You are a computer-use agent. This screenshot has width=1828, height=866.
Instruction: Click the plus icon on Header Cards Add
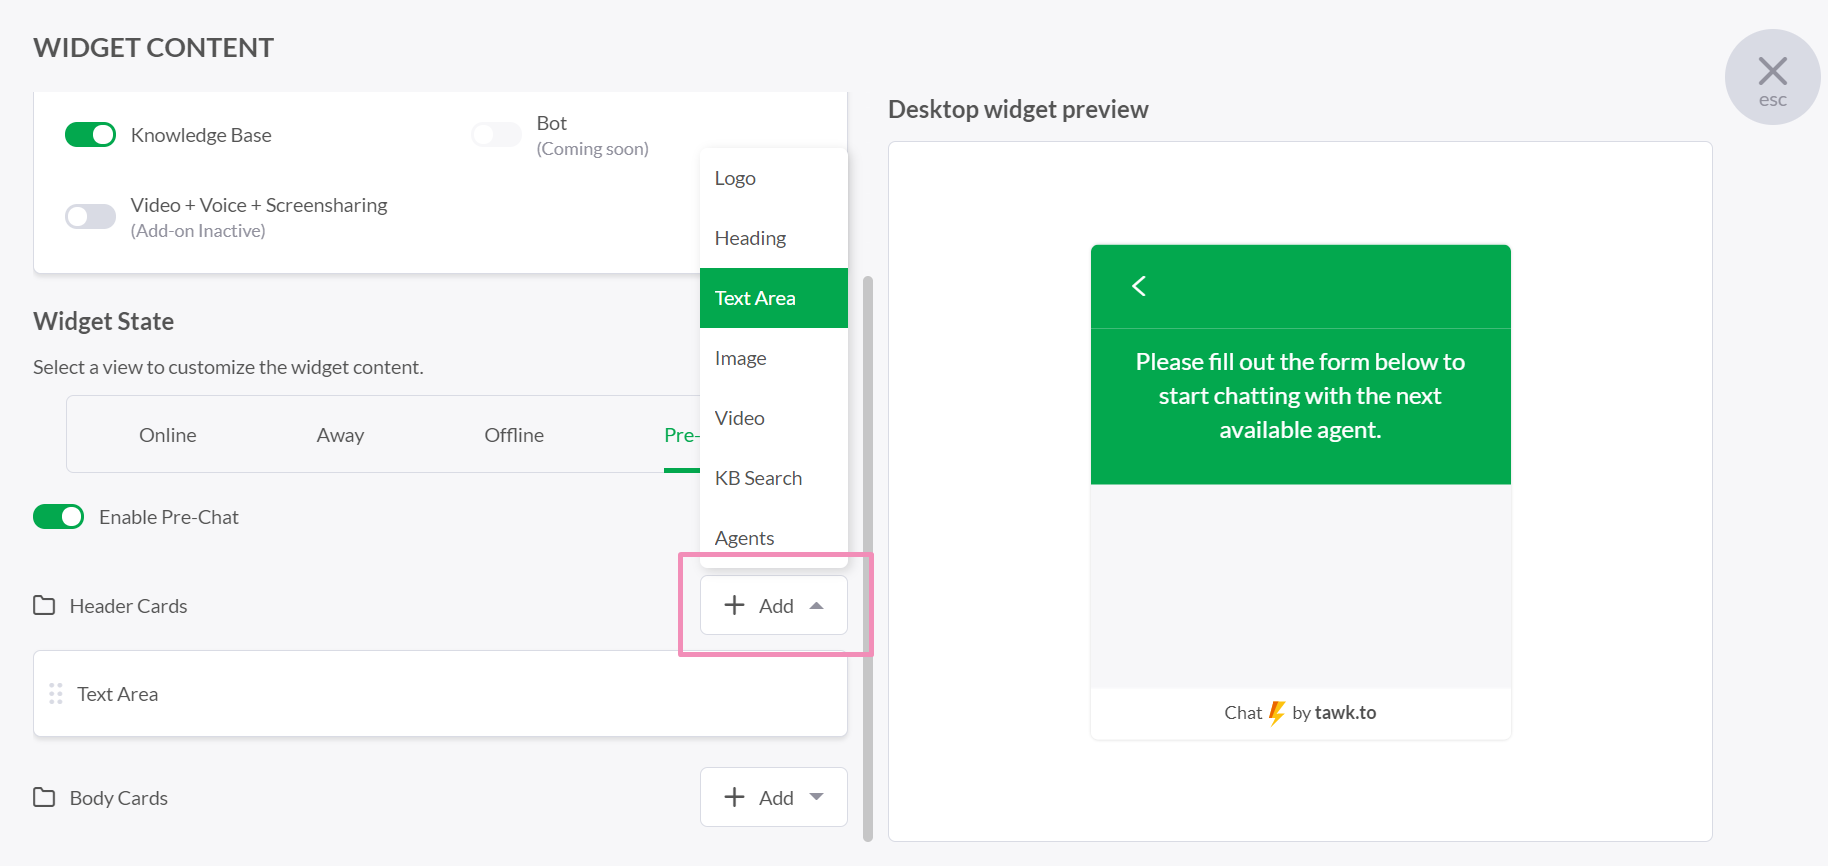point(734,605)
